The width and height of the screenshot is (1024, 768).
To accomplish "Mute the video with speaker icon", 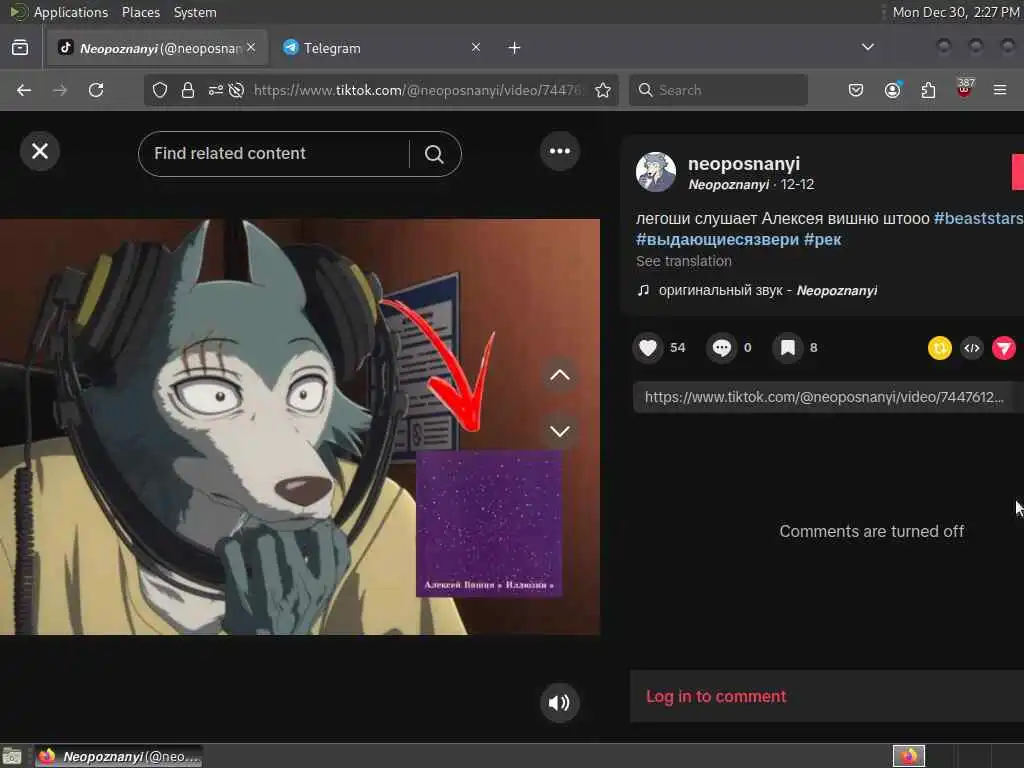I will coord(559,703).
